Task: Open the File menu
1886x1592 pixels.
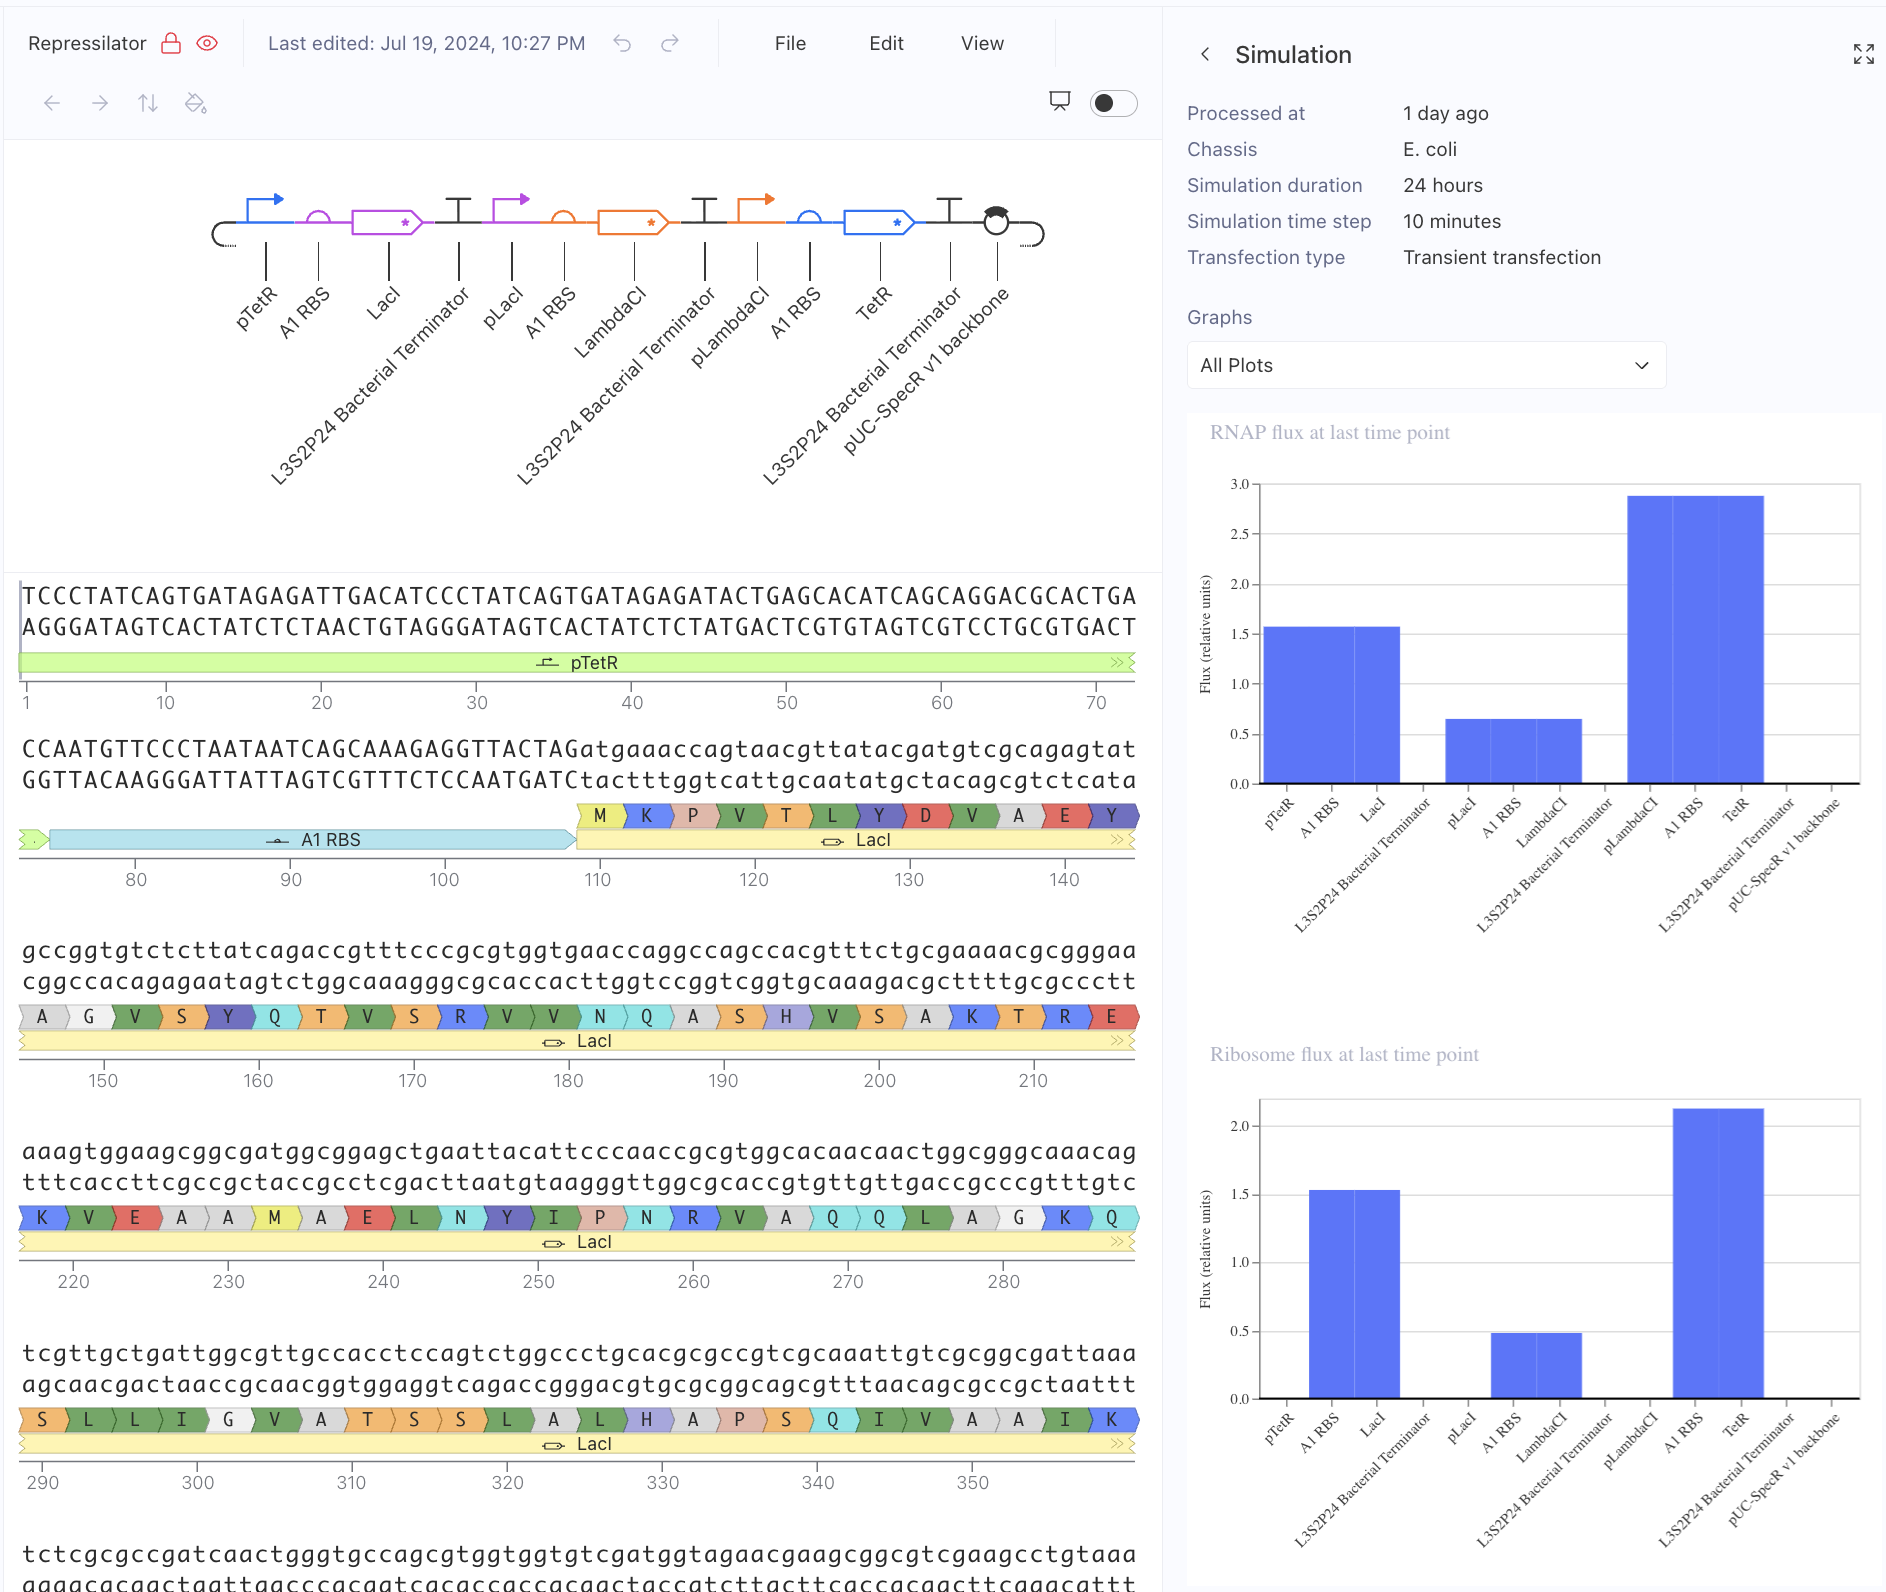Action: (x=790, y=43)
